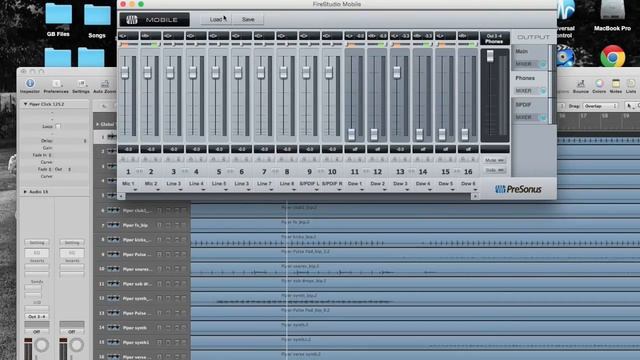The width and height of the screenshot is (640, 360).
Task: Select track 14 Piper synth row
Action: point(141,327)
